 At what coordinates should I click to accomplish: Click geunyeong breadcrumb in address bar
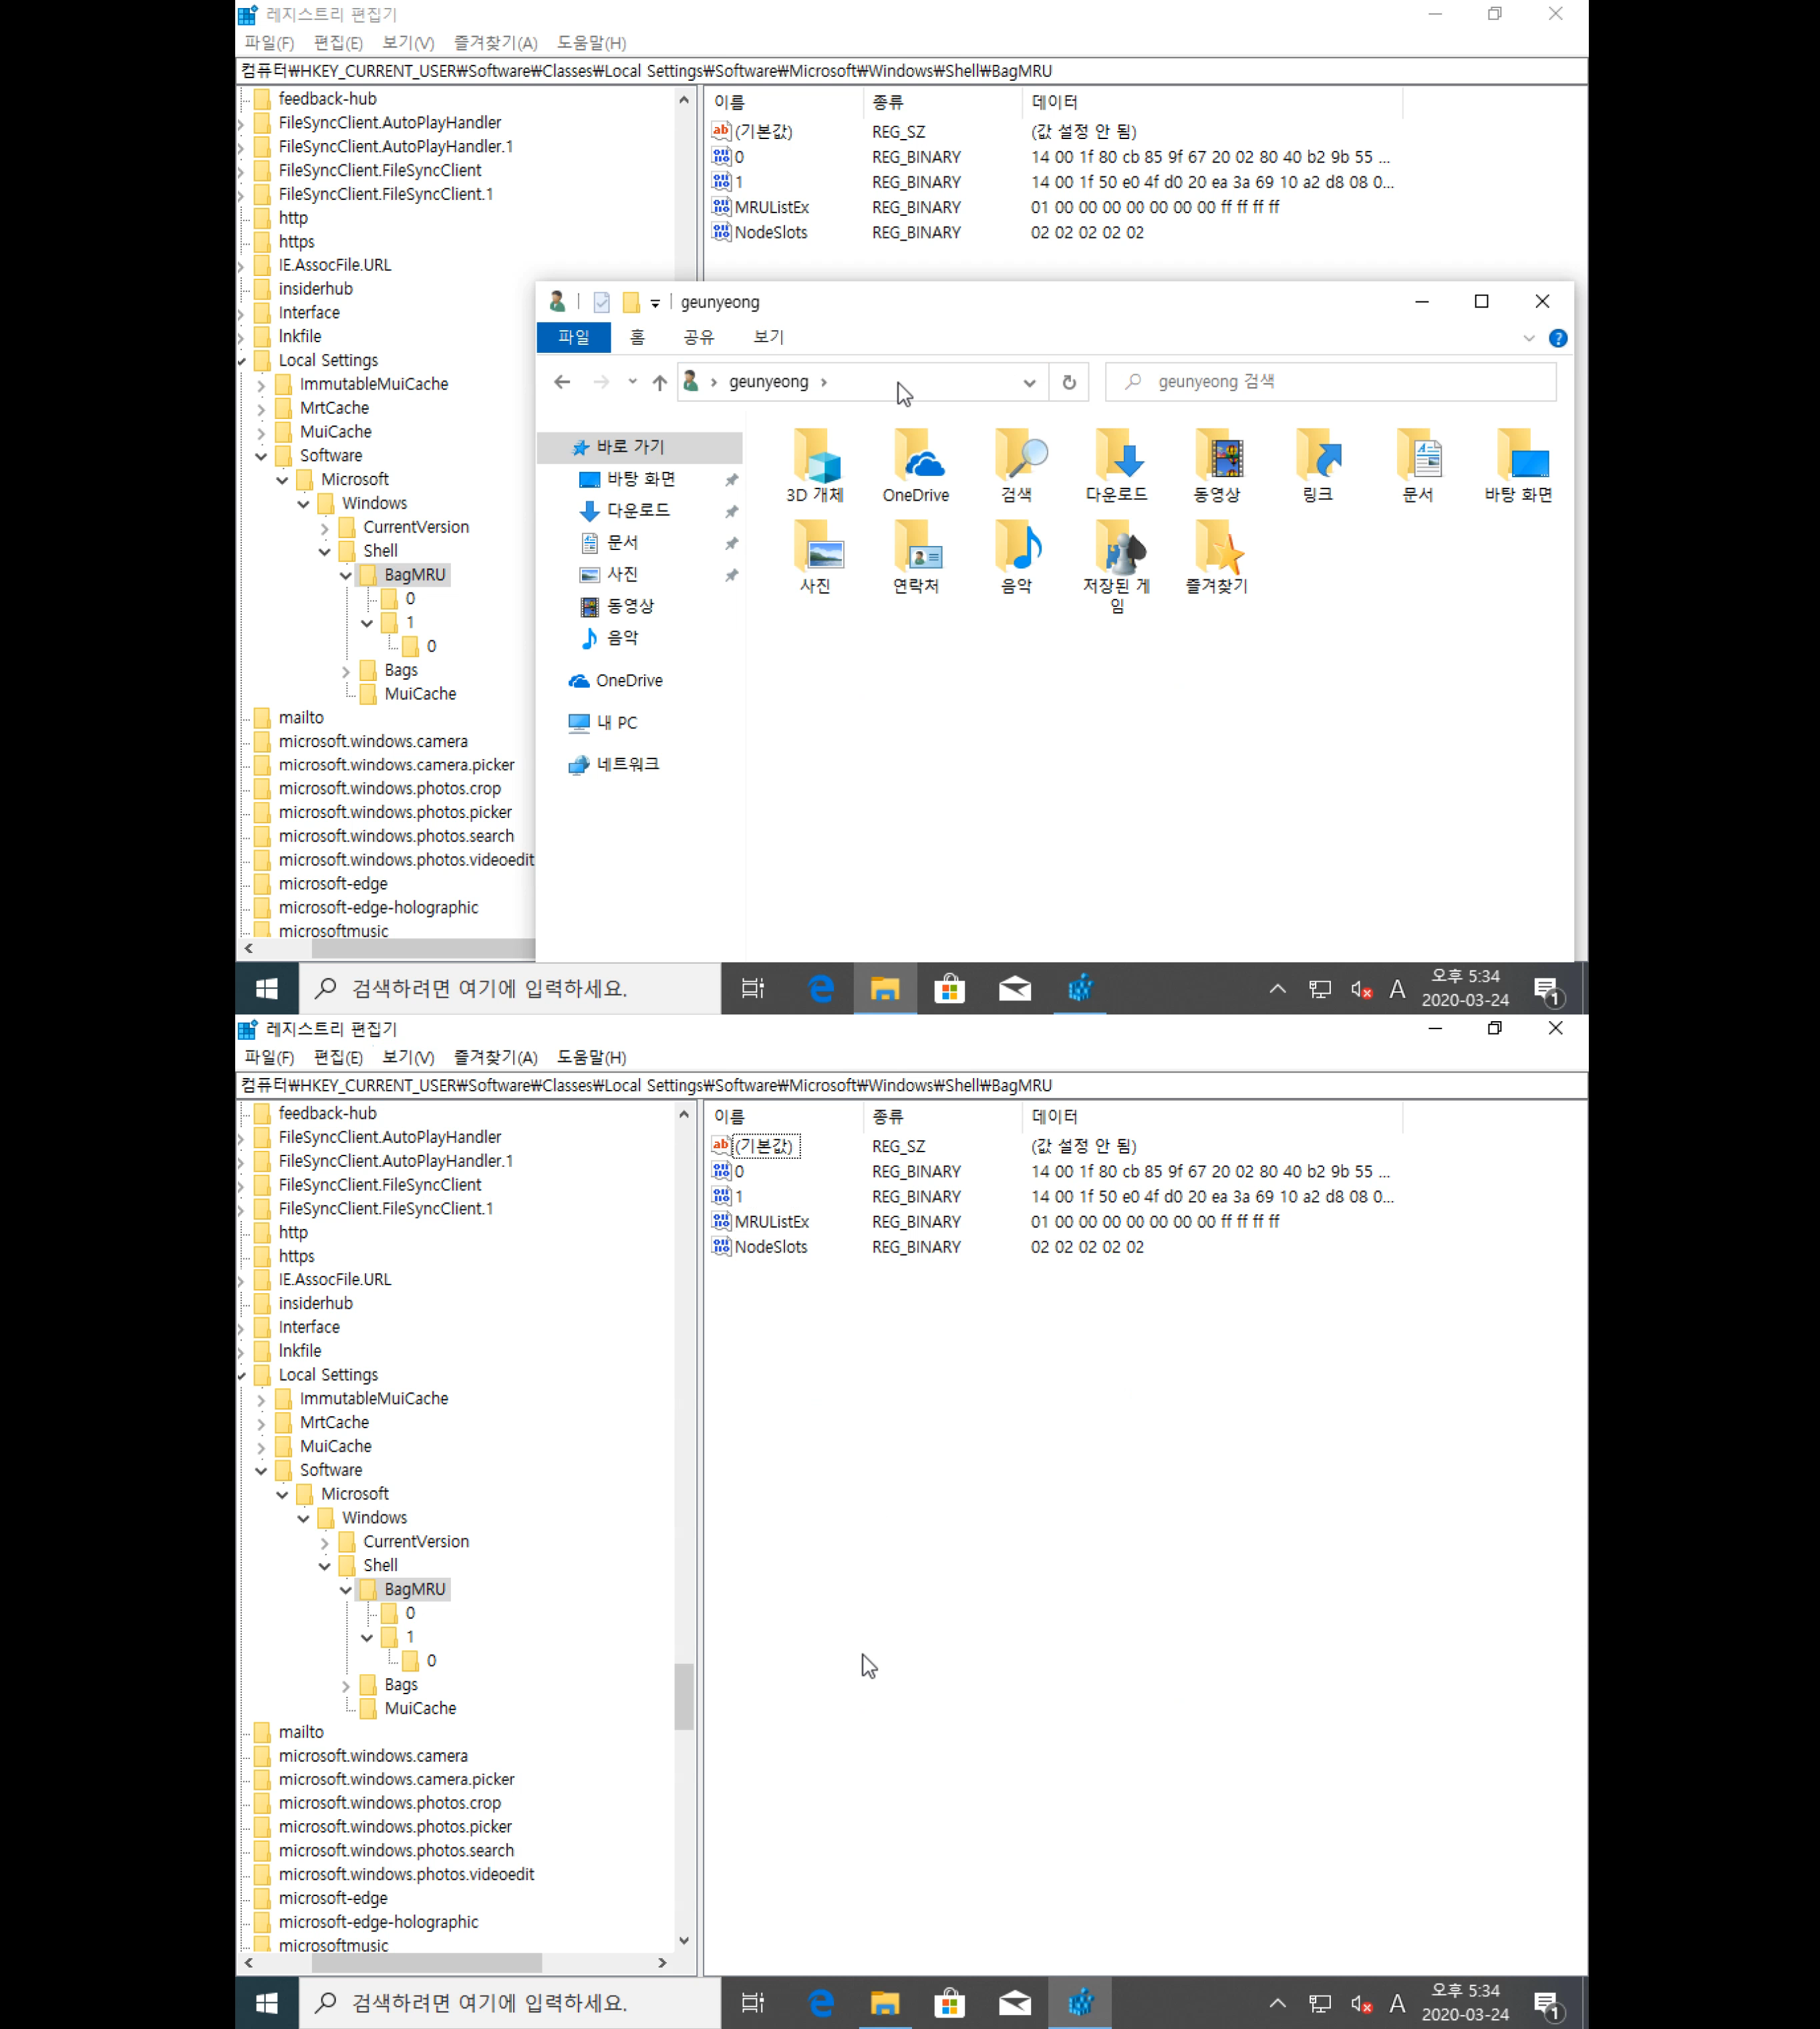pyautogui.click(x=768, y=382)
